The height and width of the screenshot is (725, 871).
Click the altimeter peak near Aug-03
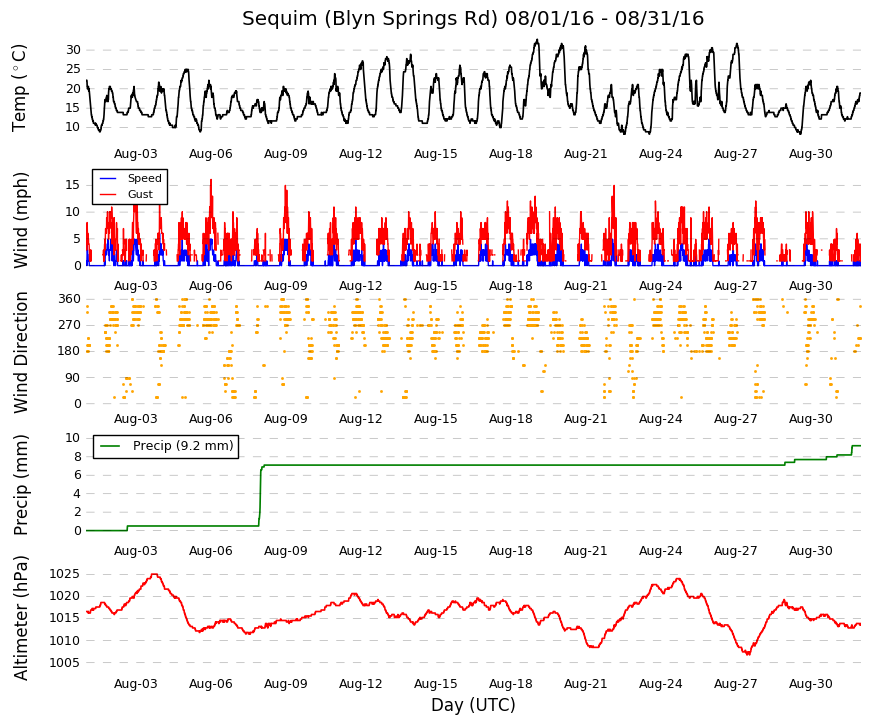coord(155,575)
